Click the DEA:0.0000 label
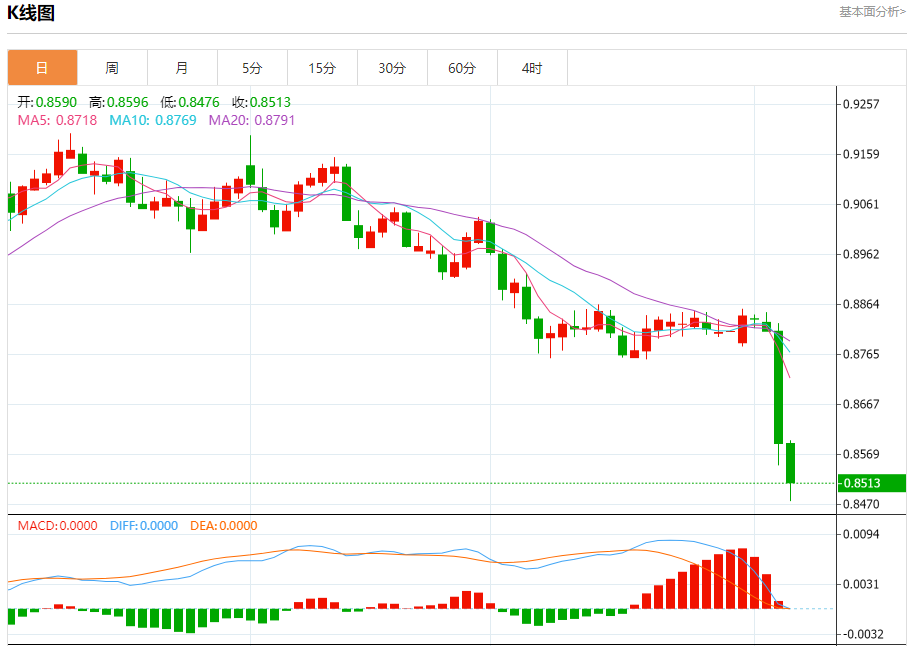Screen dimensions: 912x646 coord(223,526)
